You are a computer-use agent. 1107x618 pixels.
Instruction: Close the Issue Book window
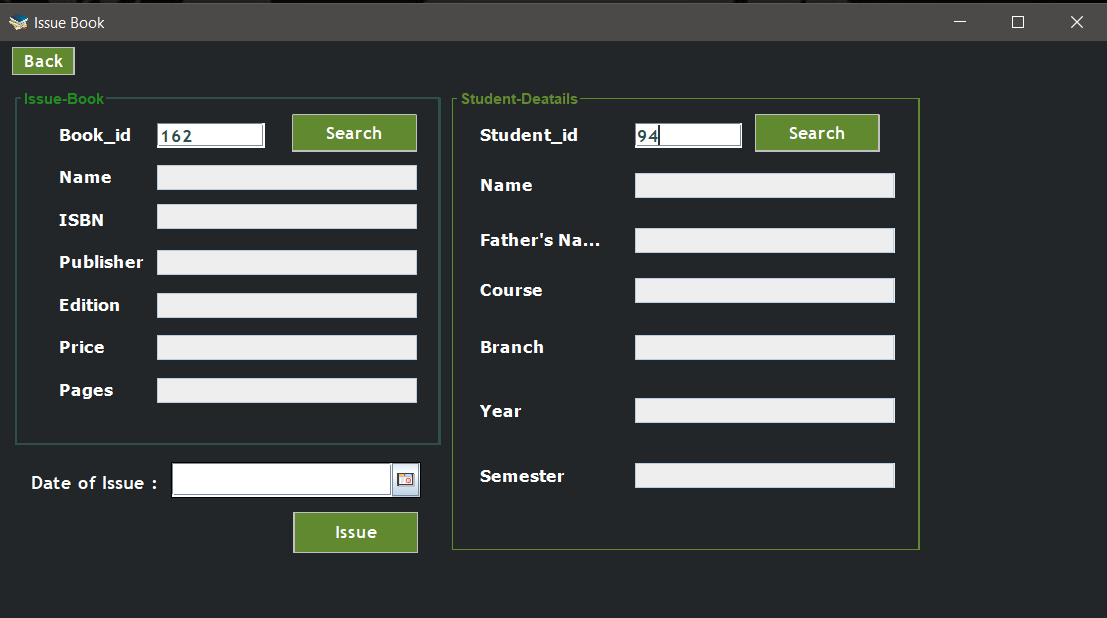(x=1077, y=22)
